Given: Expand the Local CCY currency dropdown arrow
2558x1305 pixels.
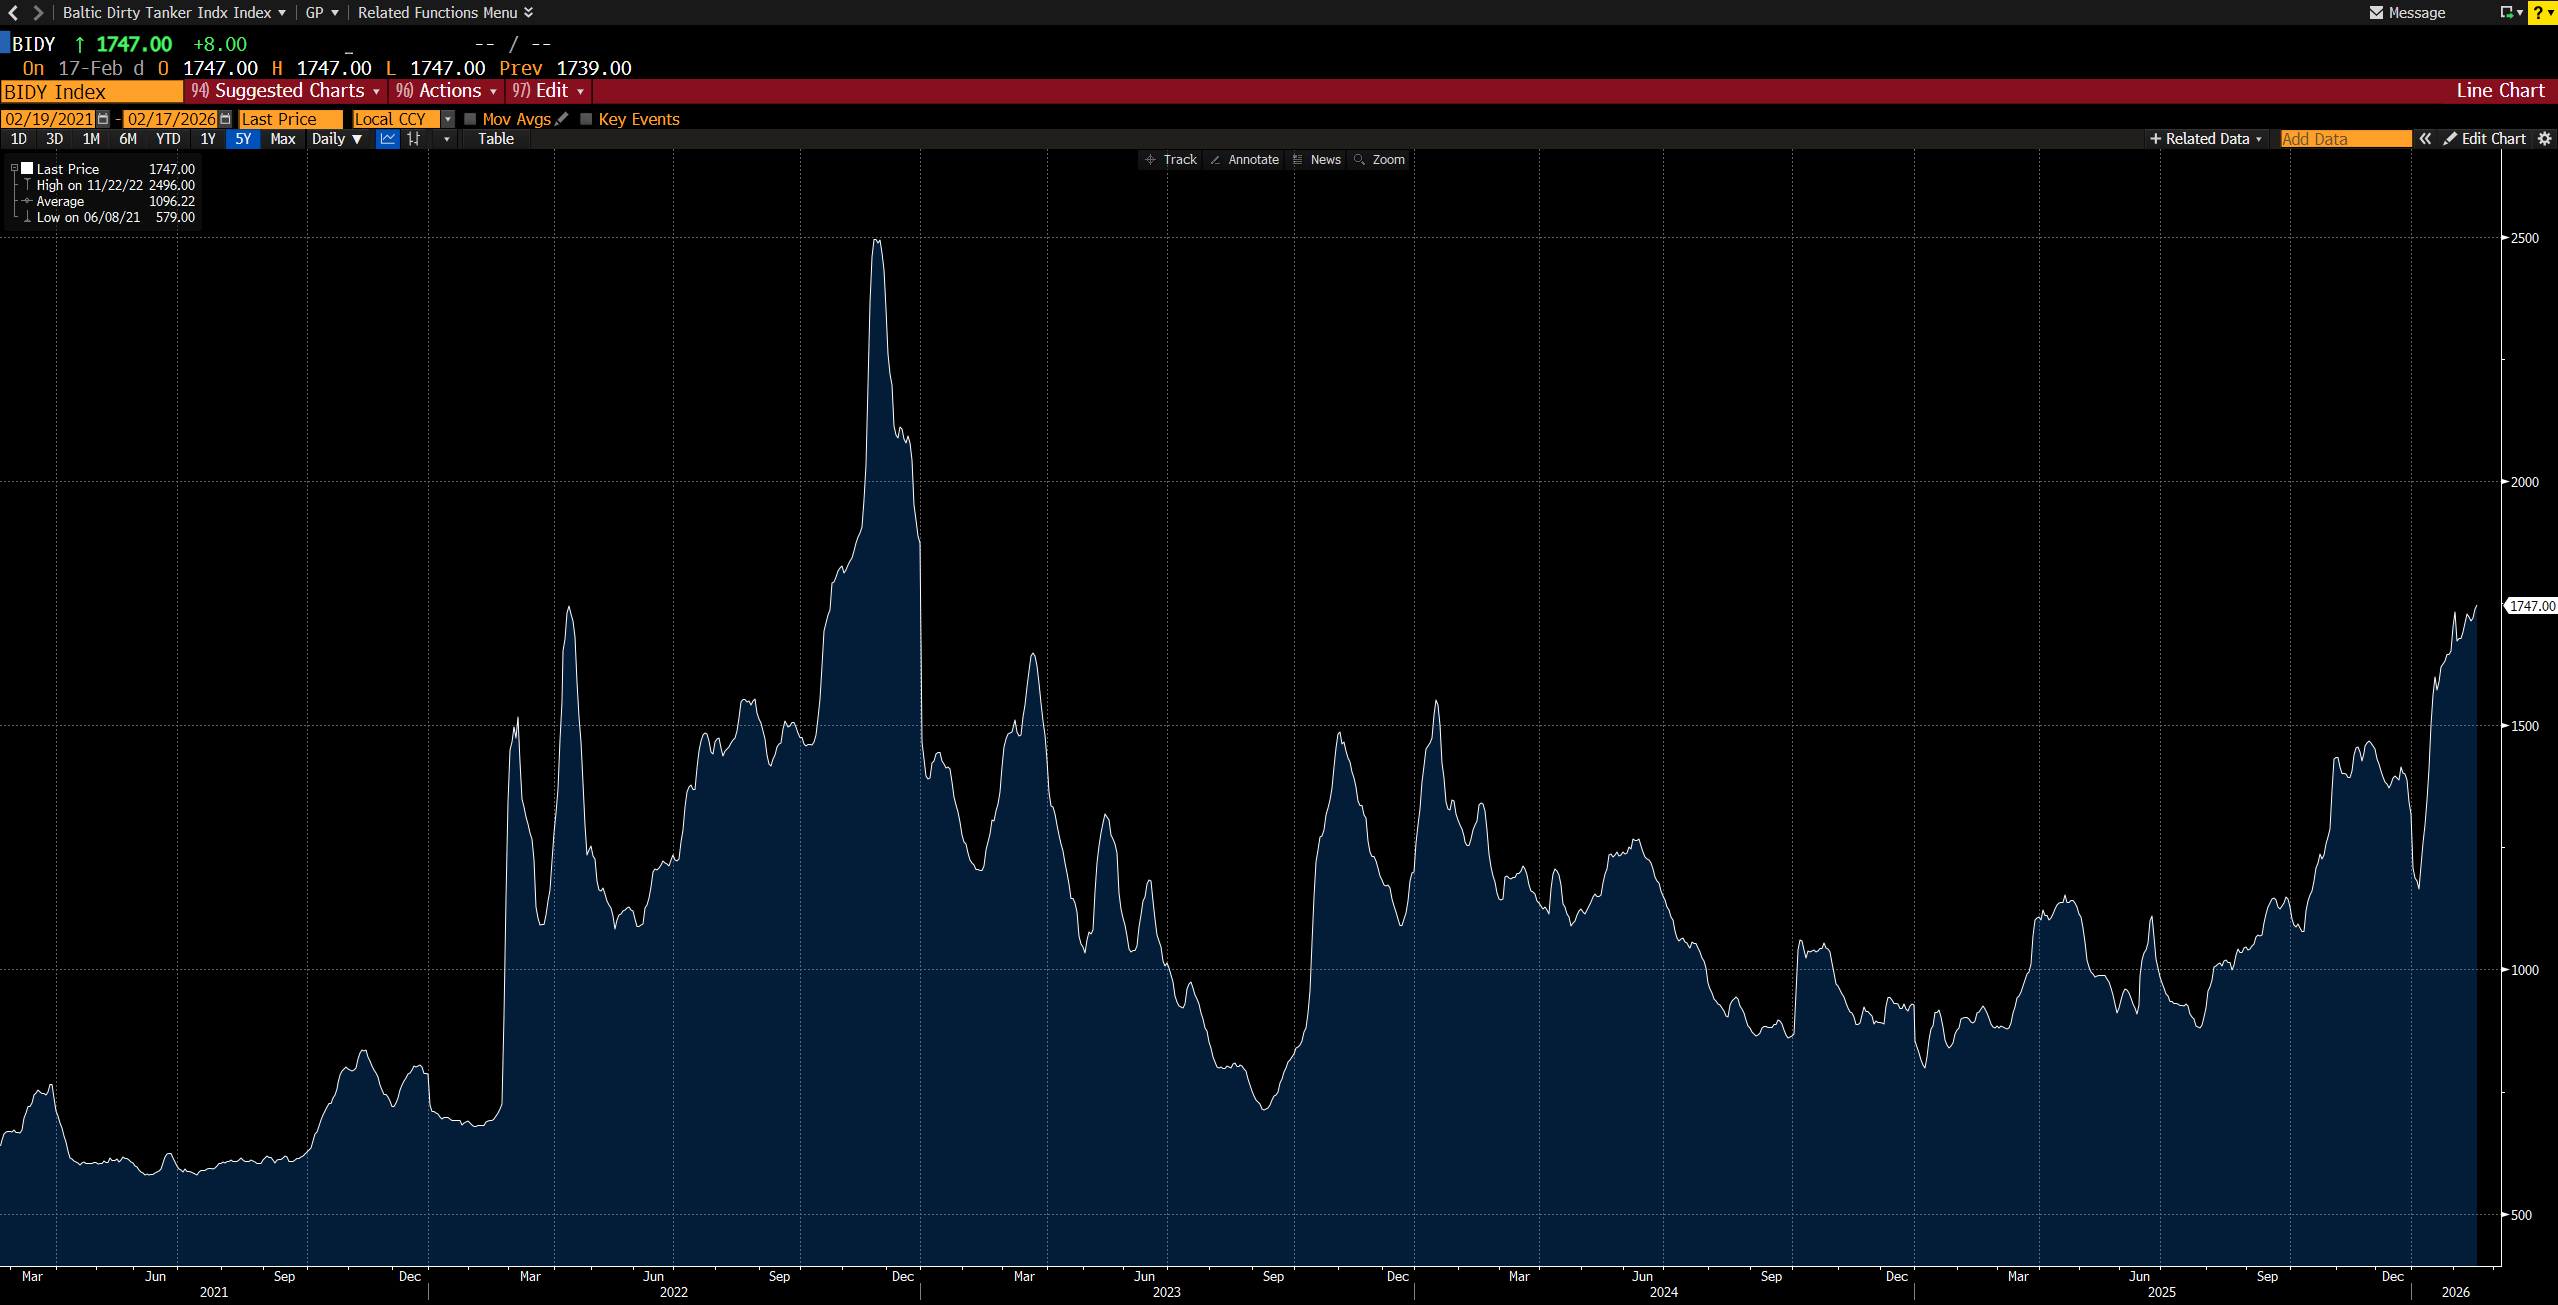Looking at the screenshot, I should tap(448, 119).
